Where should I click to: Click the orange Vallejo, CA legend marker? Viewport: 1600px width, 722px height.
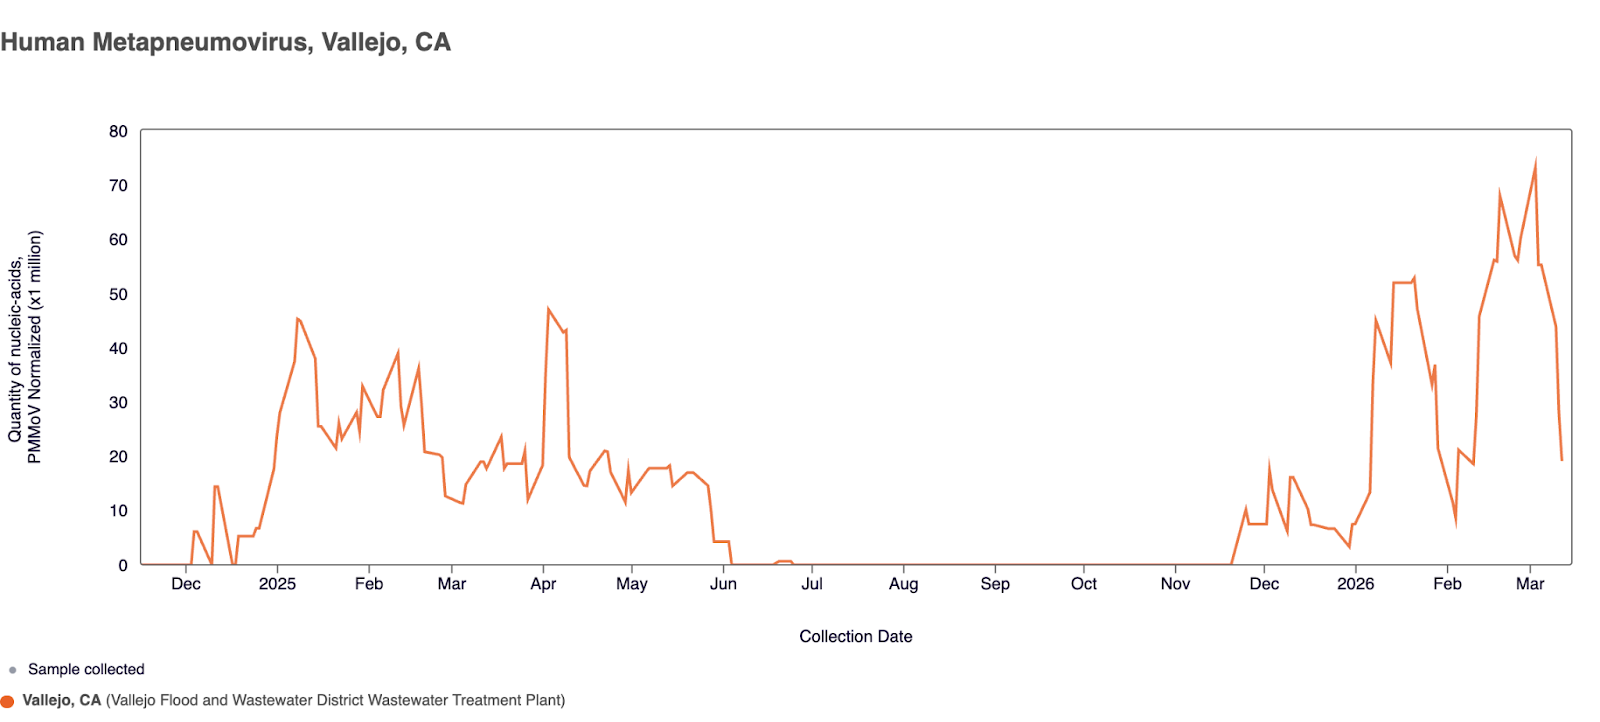coord(7,701)
